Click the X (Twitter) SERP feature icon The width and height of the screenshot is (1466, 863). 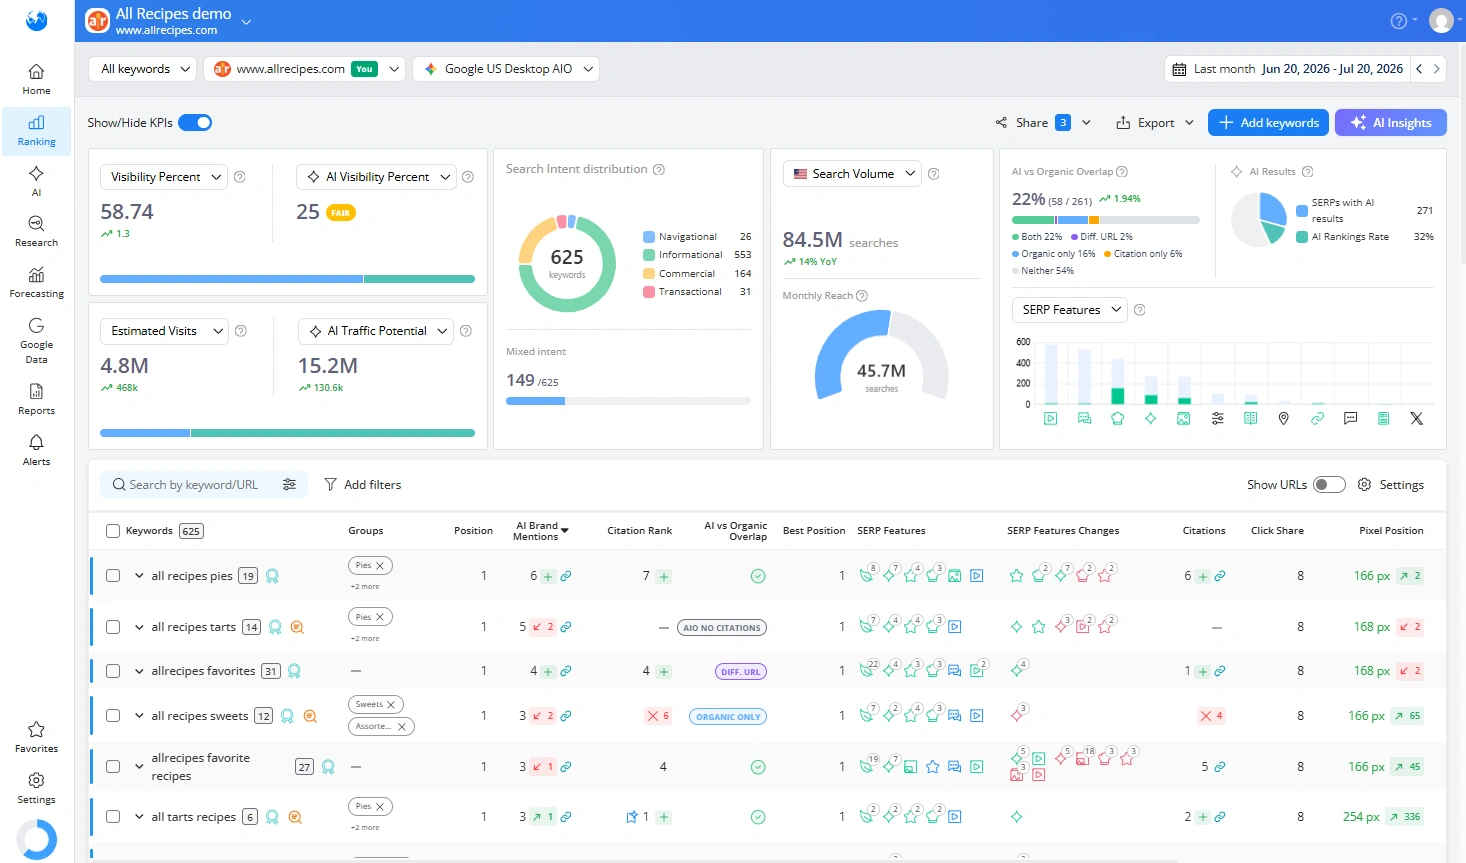click(x=1417, y=419)
